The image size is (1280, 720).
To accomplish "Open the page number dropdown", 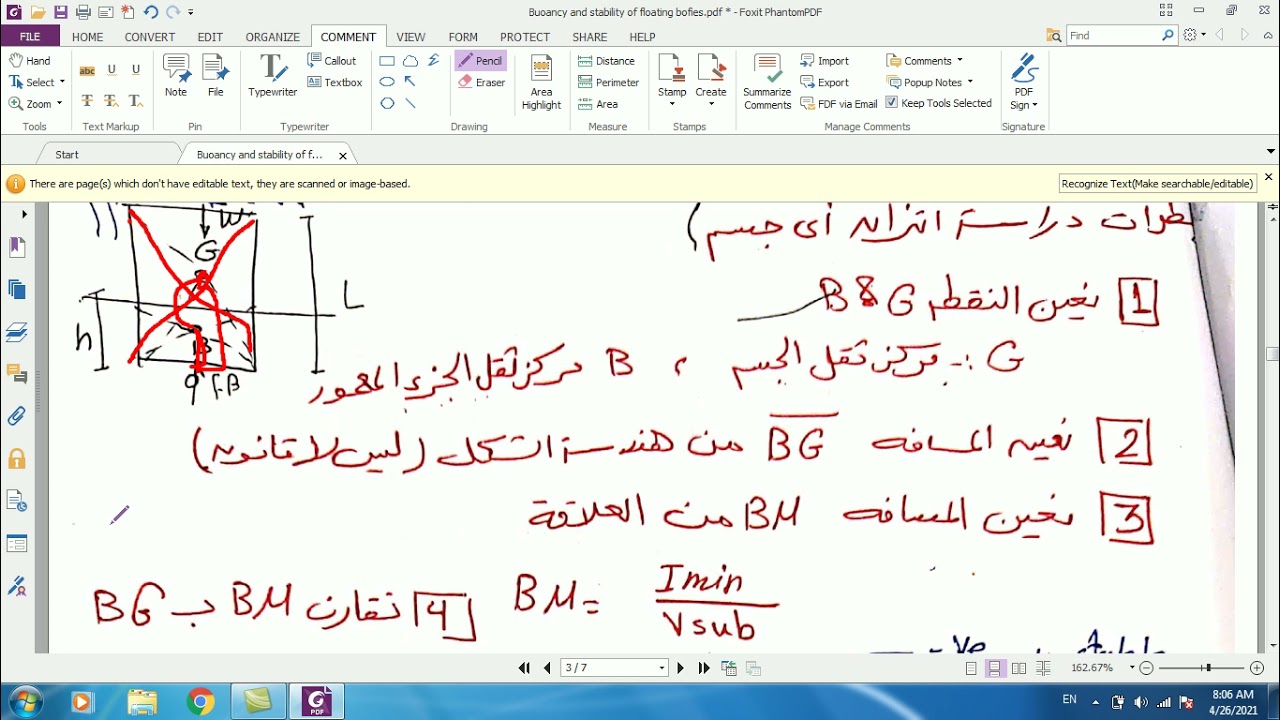I will 662,668.
